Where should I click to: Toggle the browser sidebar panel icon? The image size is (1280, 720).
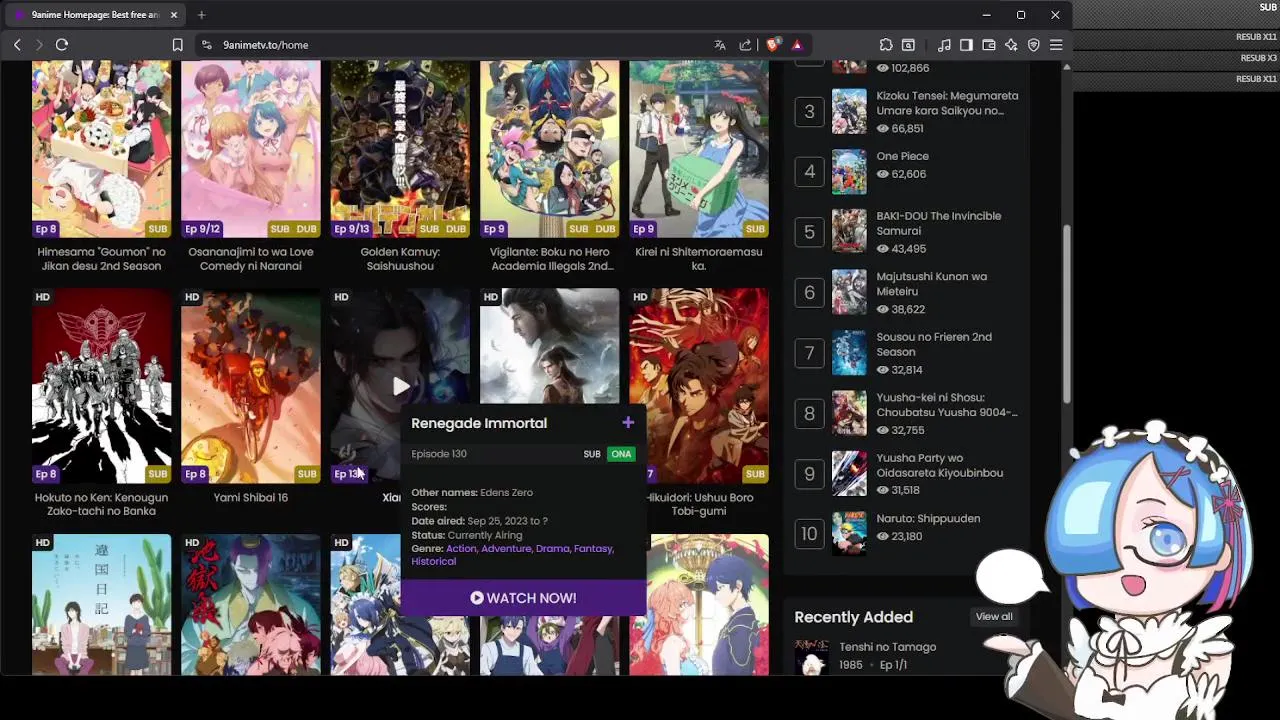click(966, 45)
